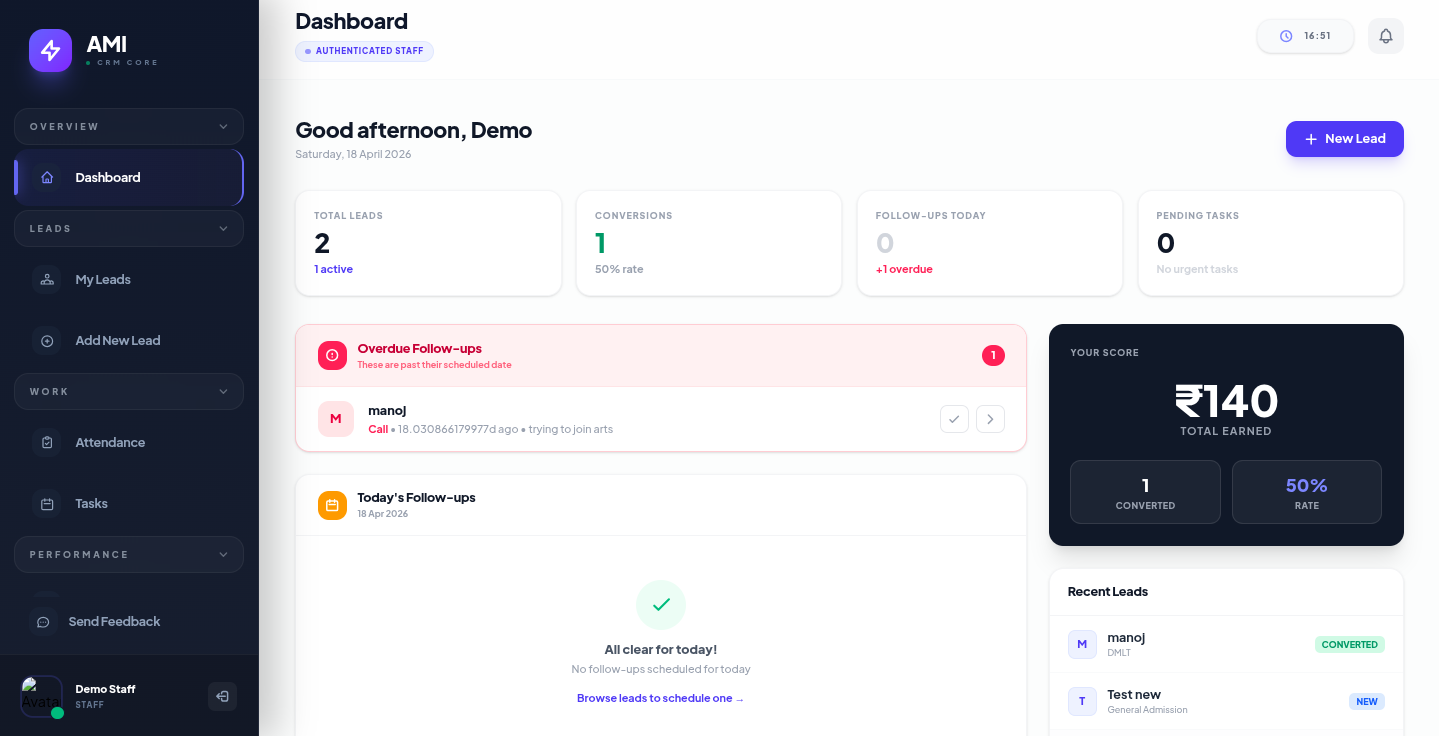This screenshot has height=736, width=1439.
Task: Click the clock icon beside 16:51
Action: coord(1286,36)
